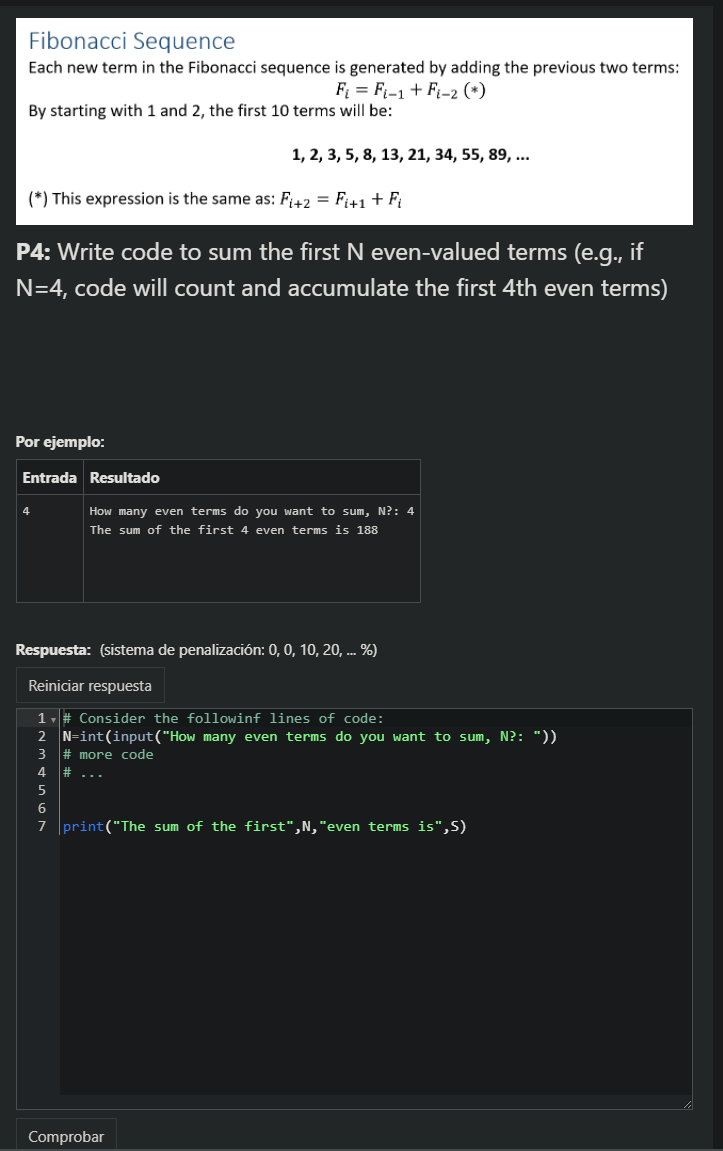The height and width of the screenshot is (1151, 723).
Task: Click the '# ...' comment on line 4
Action: [83, 772]
